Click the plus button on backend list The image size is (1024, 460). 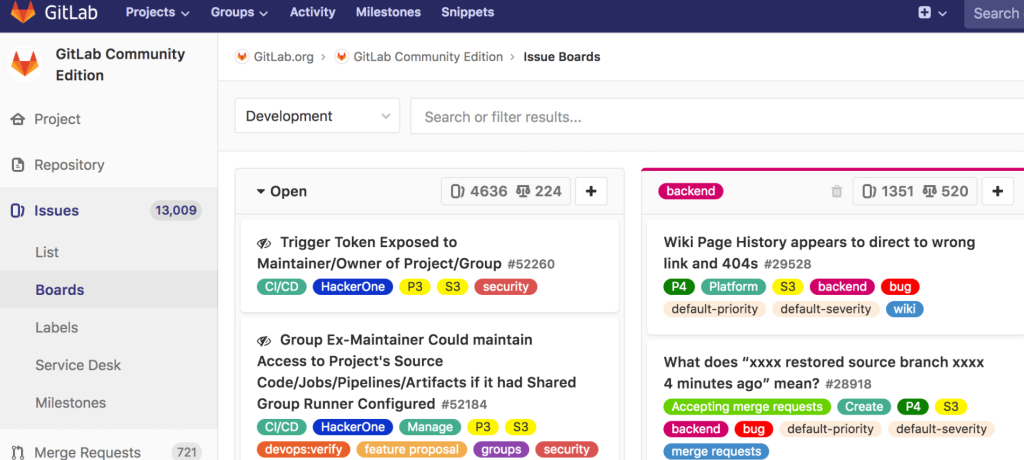[x=997, y=191]
